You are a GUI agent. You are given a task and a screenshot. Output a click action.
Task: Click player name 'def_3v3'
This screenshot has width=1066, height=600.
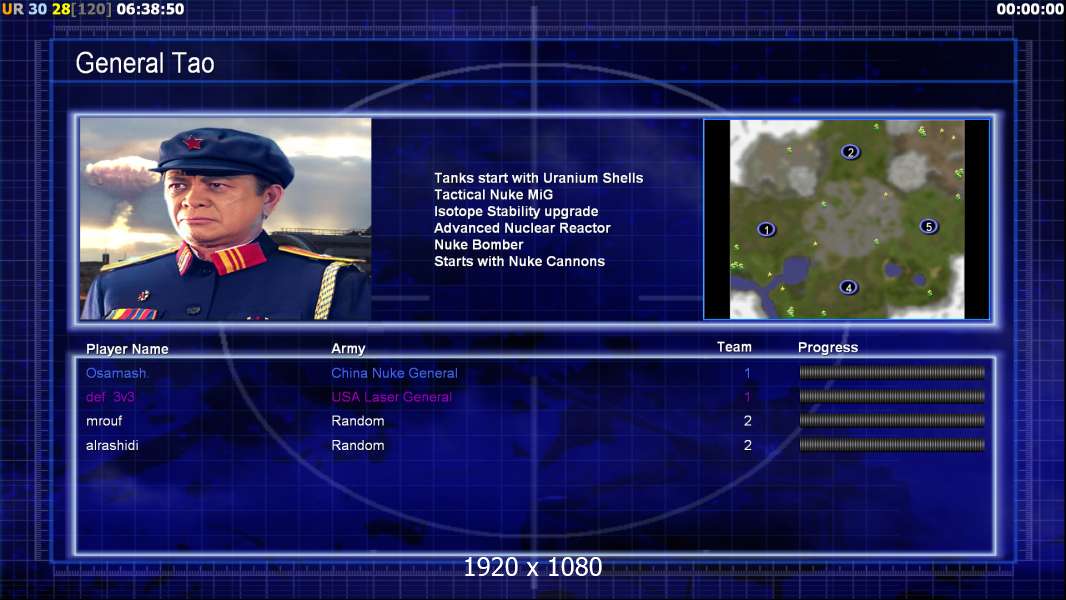pyautogui.click(x=110, y=397)
